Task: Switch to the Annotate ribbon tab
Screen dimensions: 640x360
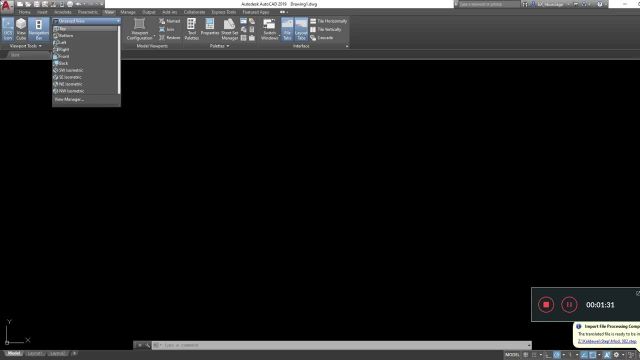Action: [62, 12]
